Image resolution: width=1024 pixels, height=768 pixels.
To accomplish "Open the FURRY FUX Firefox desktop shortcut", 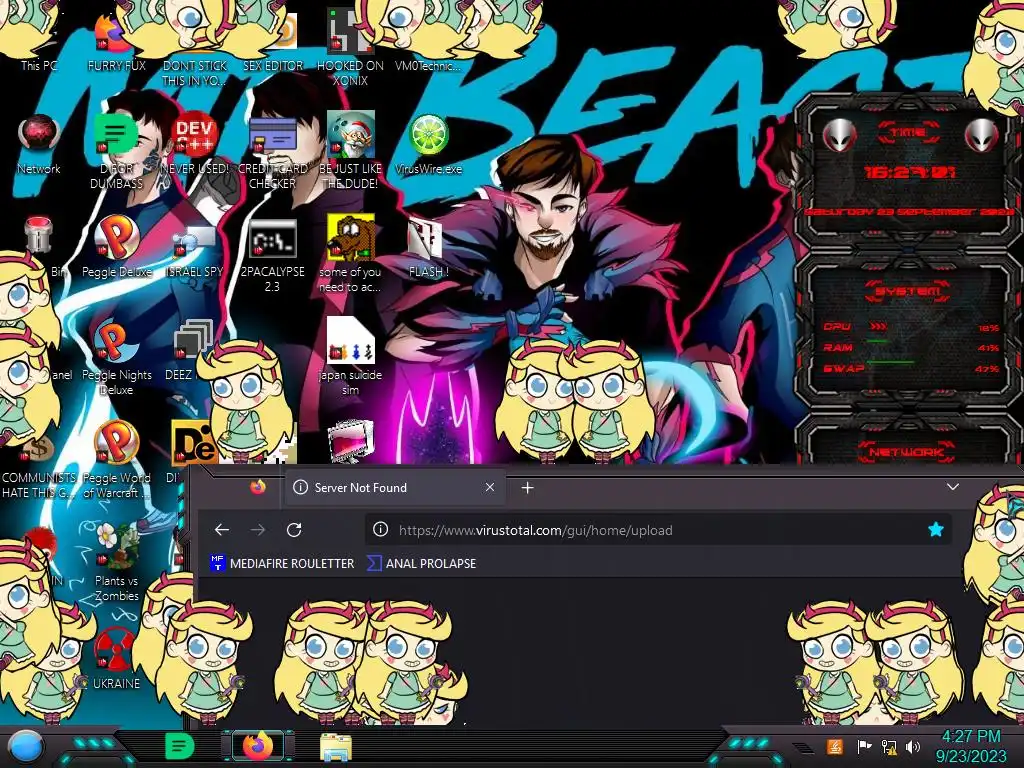I will [115, 40].
